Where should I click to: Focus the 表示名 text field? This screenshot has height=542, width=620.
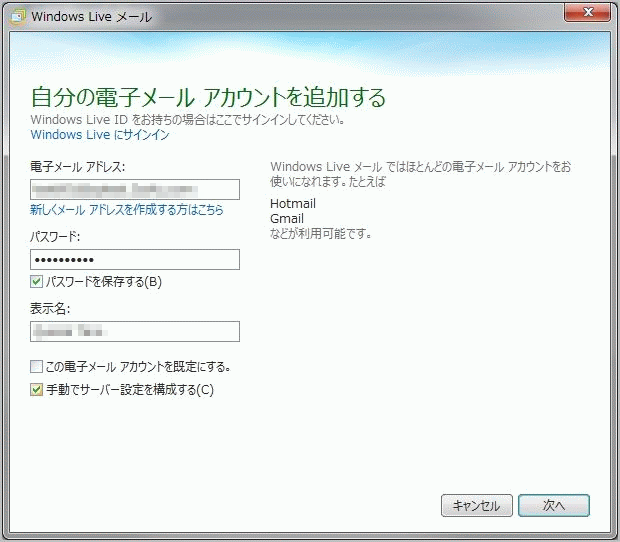click(135, 331)
